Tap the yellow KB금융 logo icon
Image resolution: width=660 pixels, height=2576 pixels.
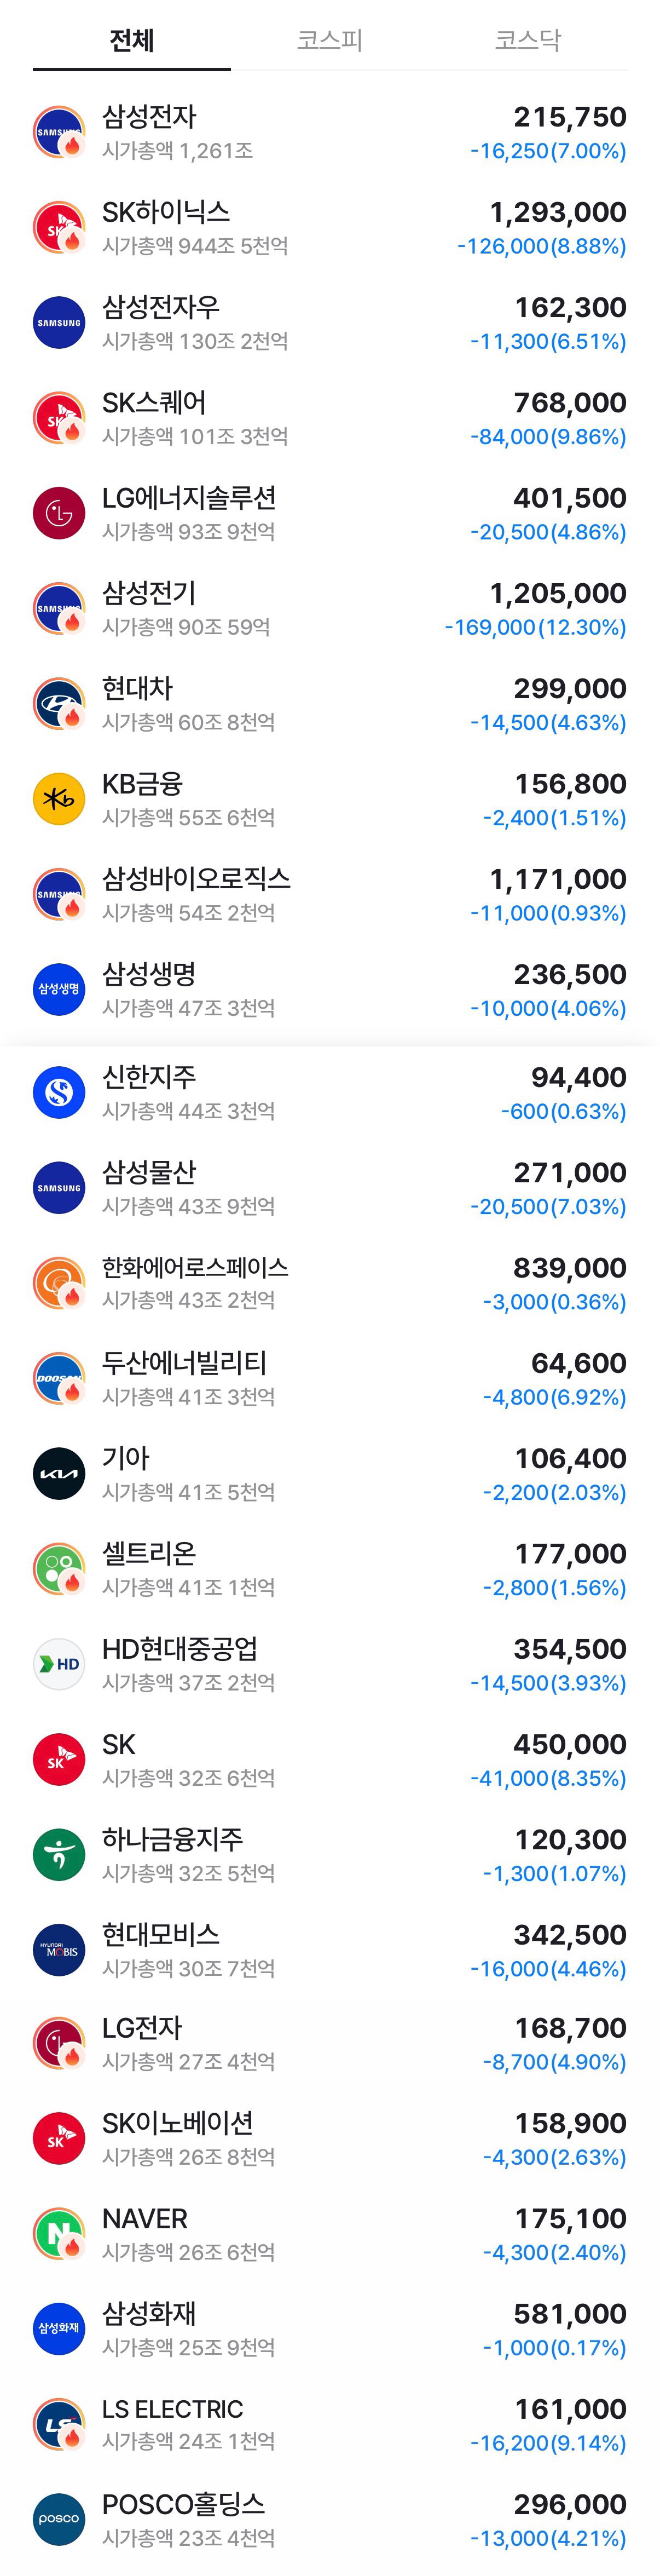[59, 799]
